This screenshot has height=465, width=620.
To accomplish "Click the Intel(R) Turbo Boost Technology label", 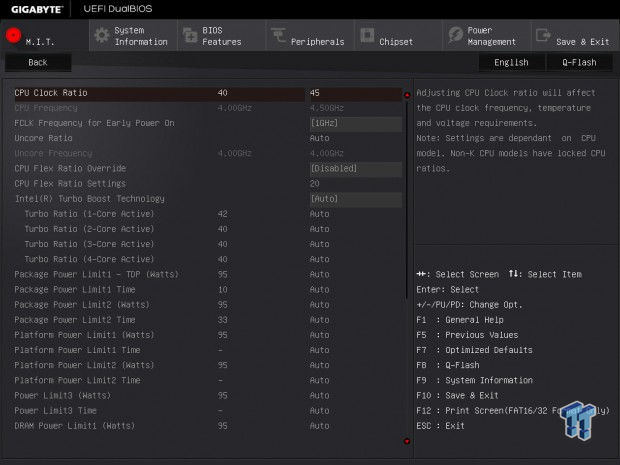I will point(90,199).
